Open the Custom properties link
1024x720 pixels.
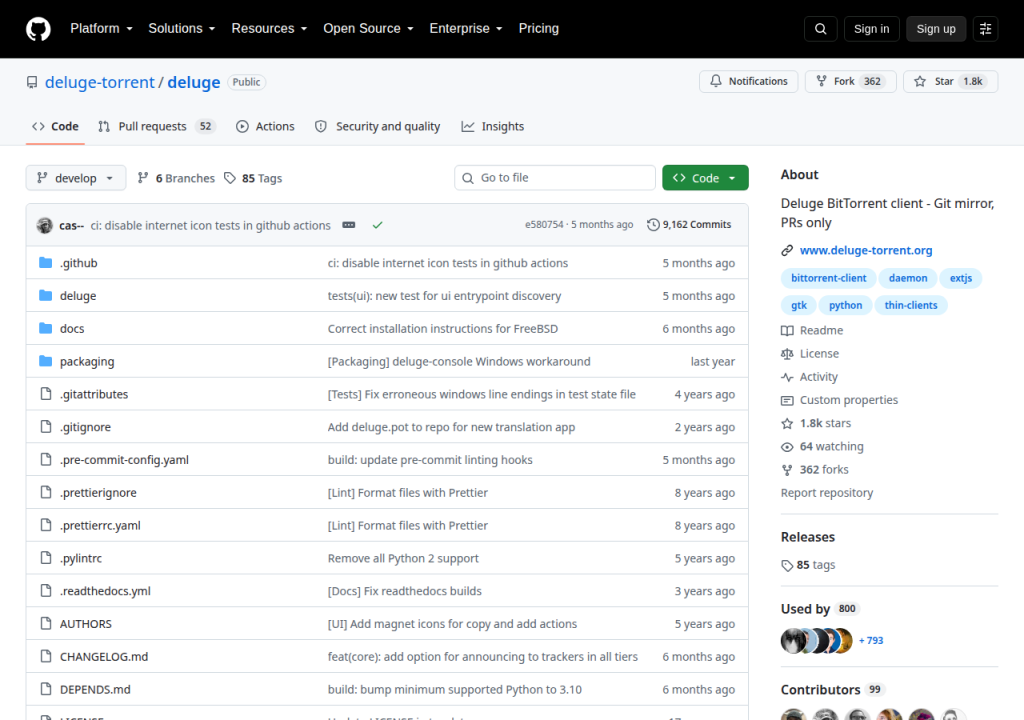[848, 400]
